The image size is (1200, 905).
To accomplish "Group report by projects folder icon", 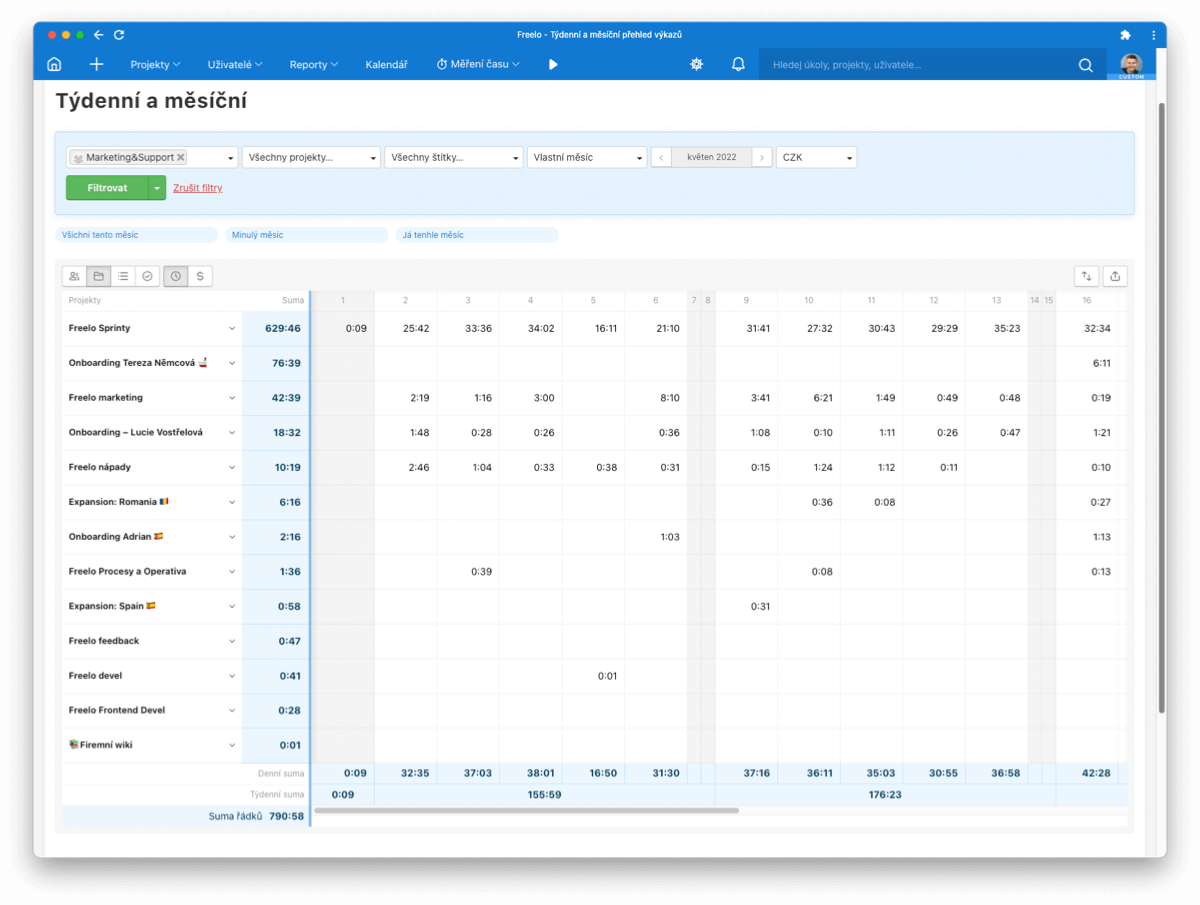I will tap(98, 276).
